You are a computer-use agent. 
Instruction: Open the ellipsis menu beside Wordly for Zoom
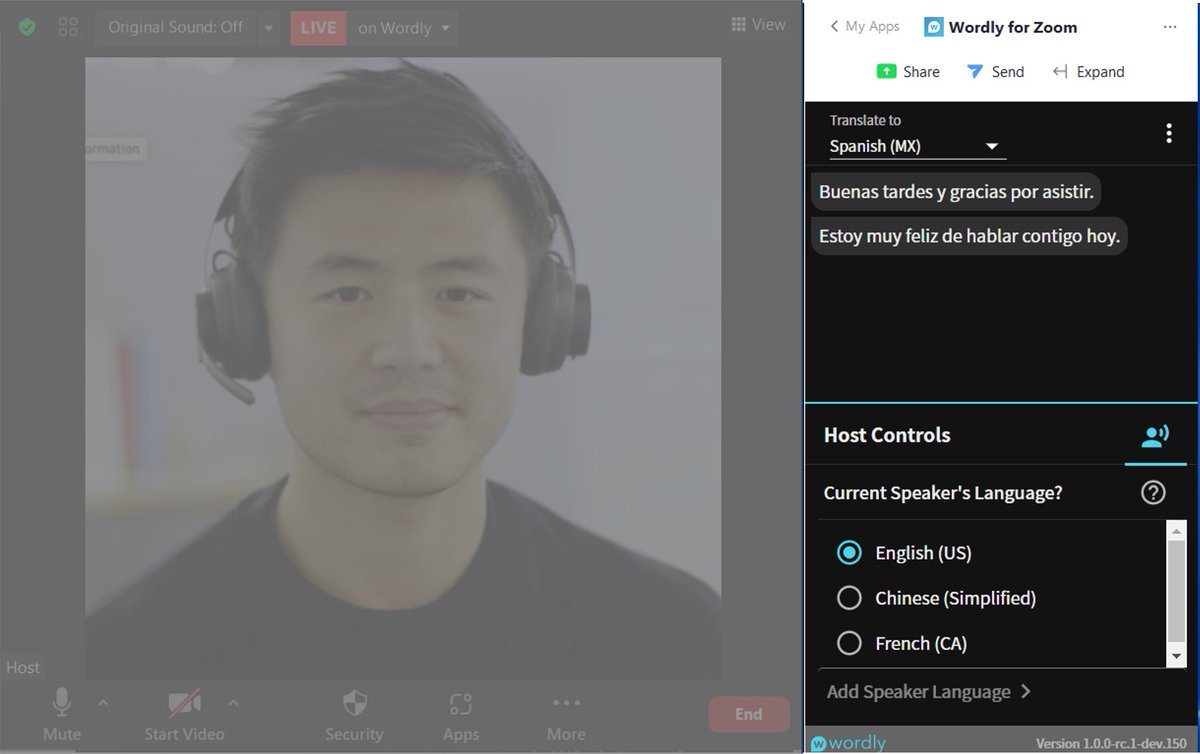pyautogui.click(x=1170, y=27)
